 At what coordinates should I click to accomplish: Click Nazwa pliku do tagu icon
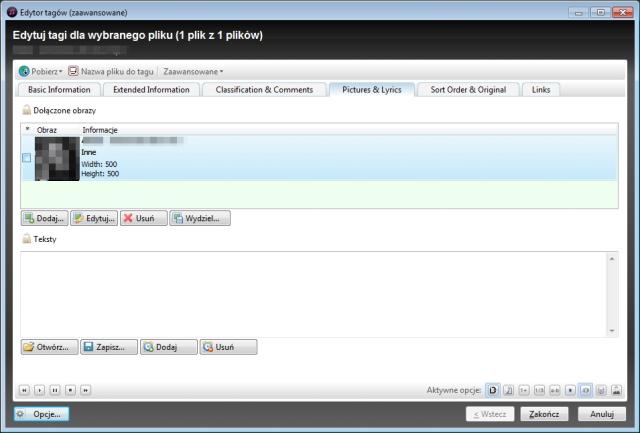pyautogui.click(x=73, y=71)
